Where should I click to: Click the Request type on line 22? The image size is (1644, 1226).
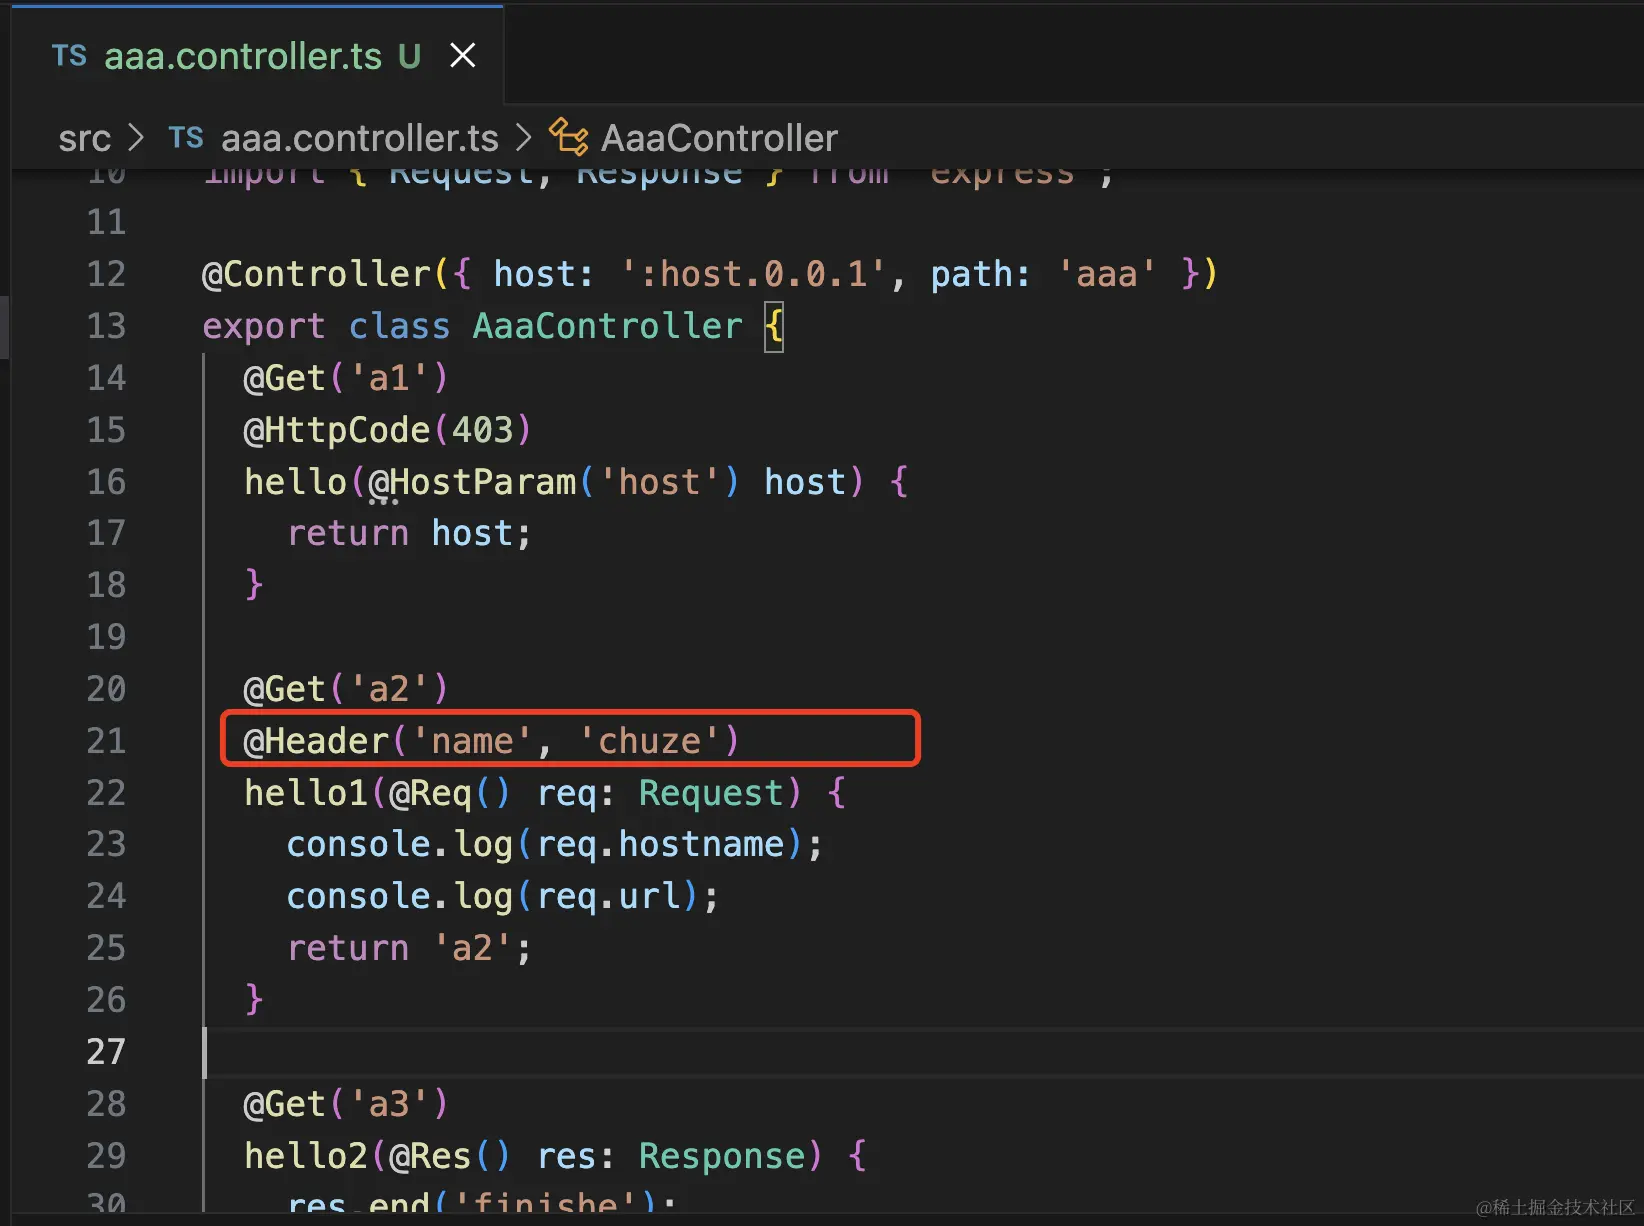pos(711,793)
